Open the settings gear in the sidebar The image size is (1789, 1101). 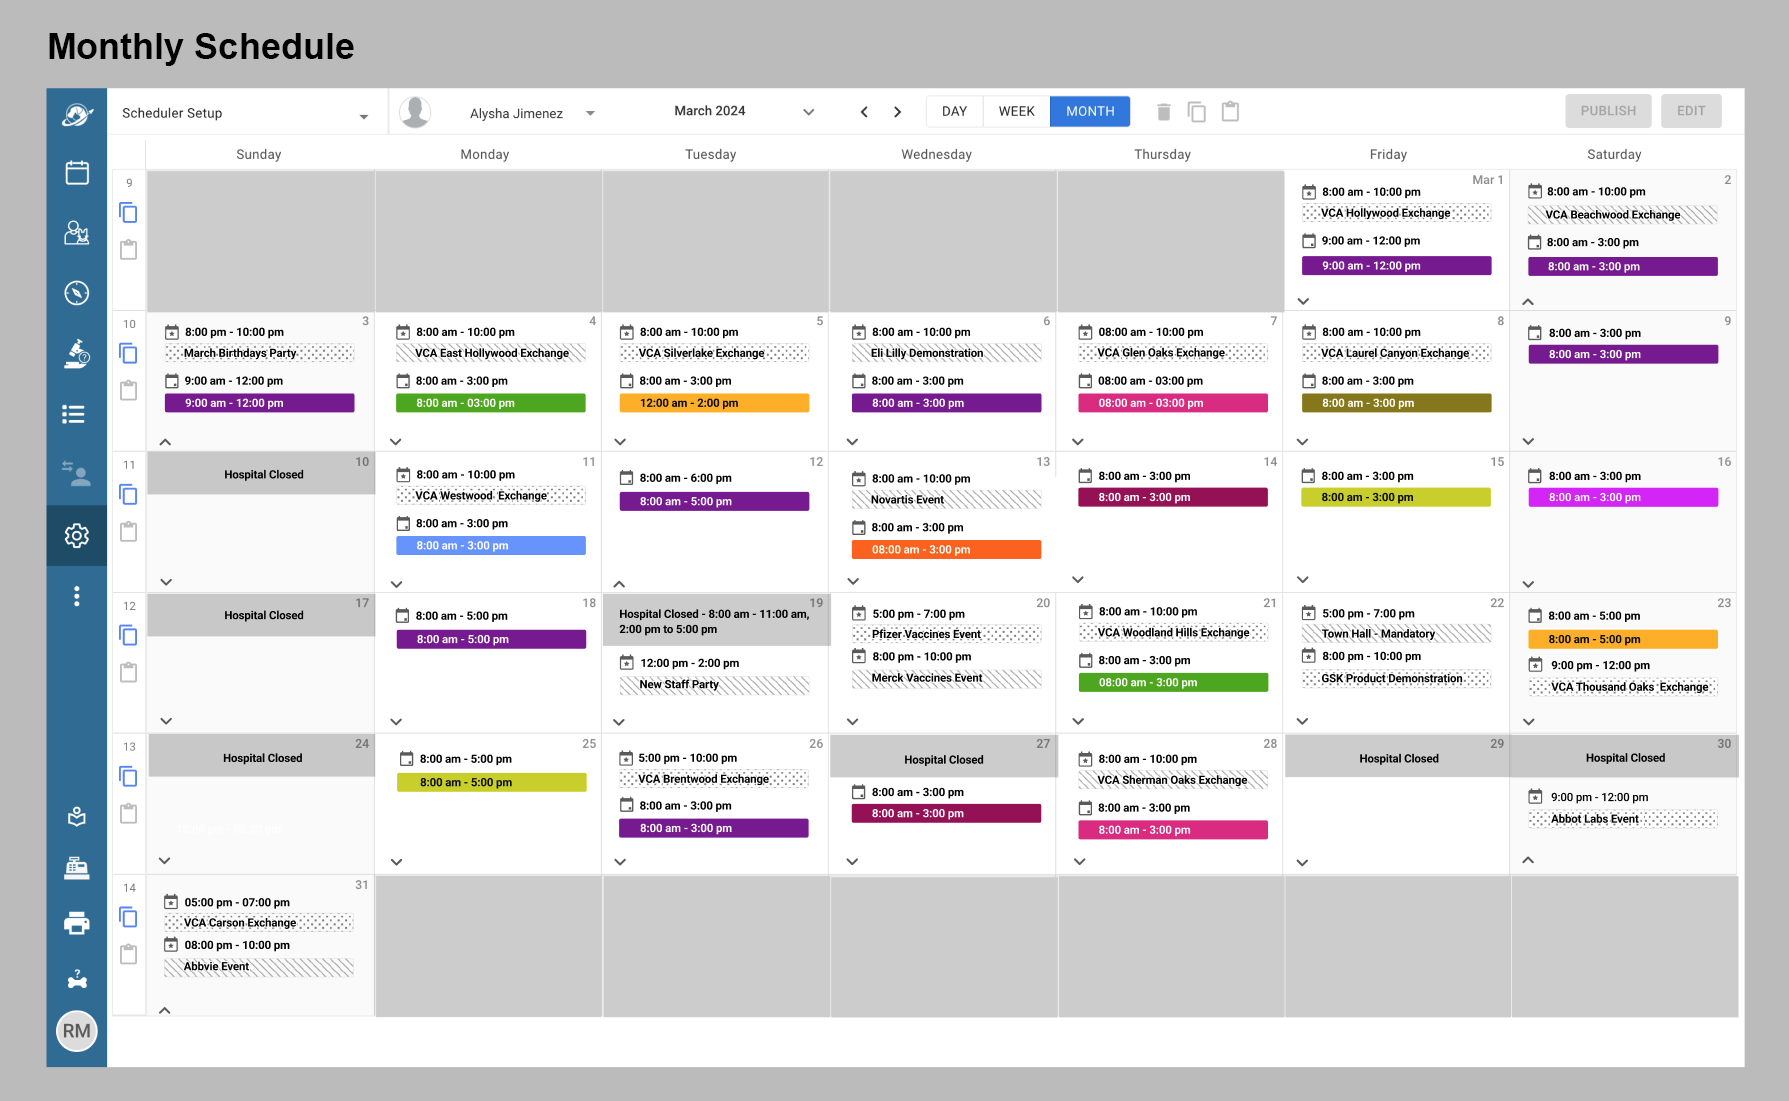(77, 536)
